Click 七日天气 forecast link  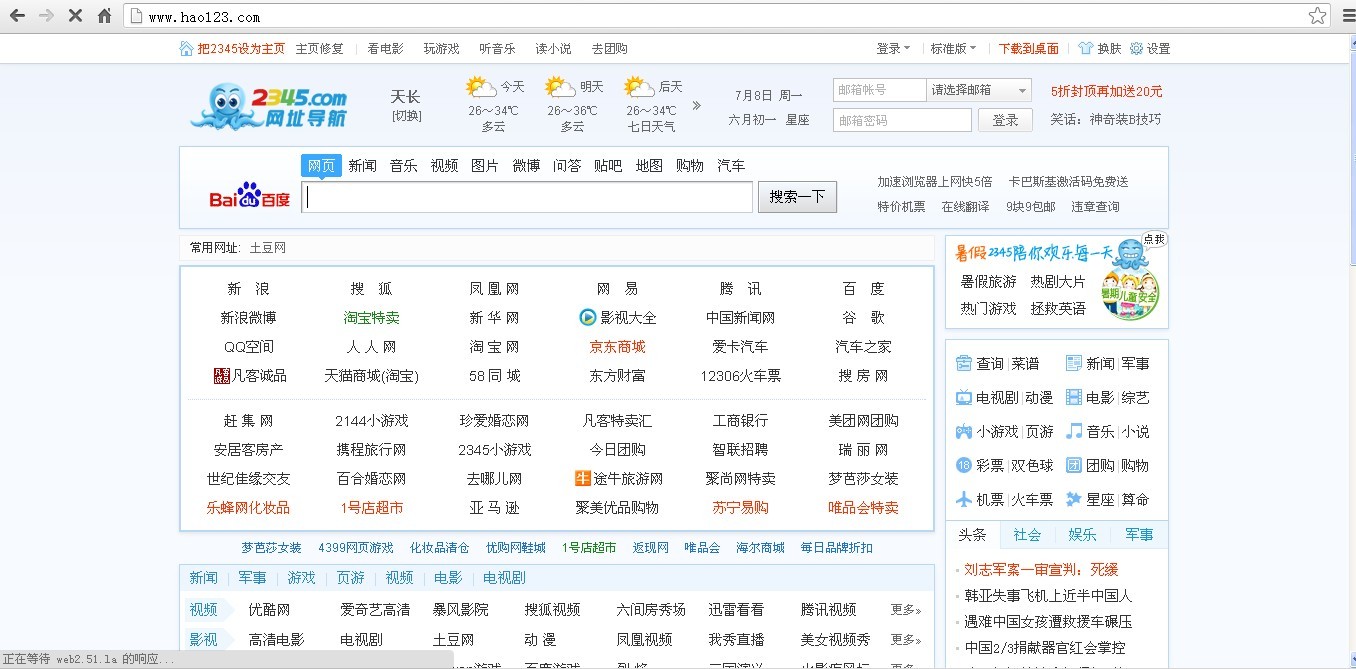click(x=651, y=126)
